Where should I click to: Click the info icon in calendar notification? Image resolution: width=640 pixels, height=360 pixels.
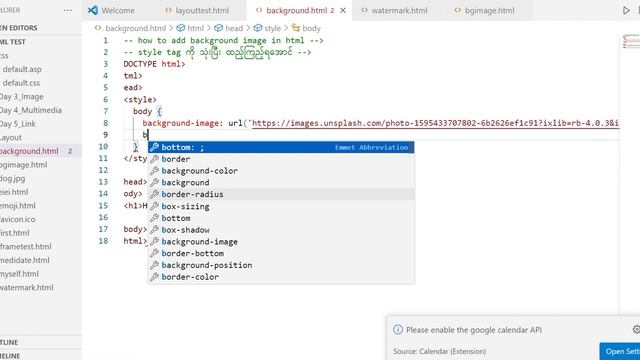398,330
